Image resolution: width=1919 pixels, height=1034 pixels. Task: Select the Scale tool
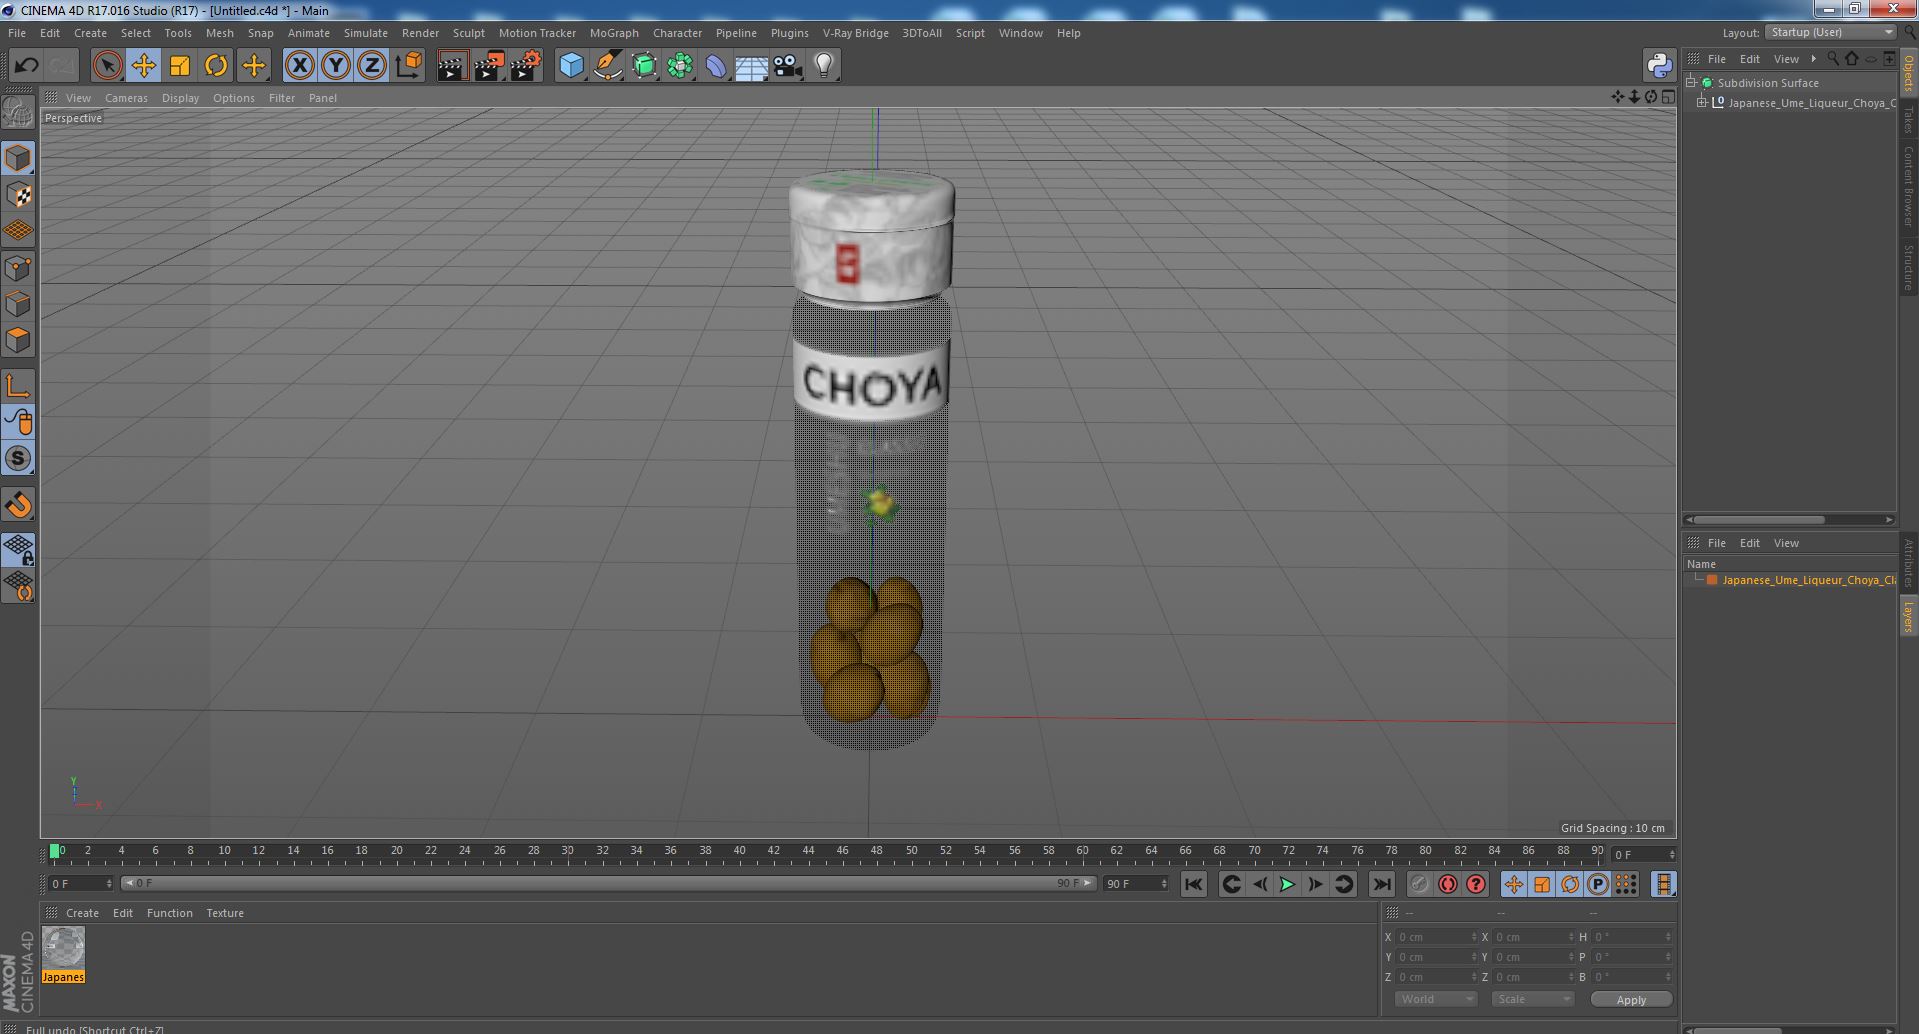point(180,66)
